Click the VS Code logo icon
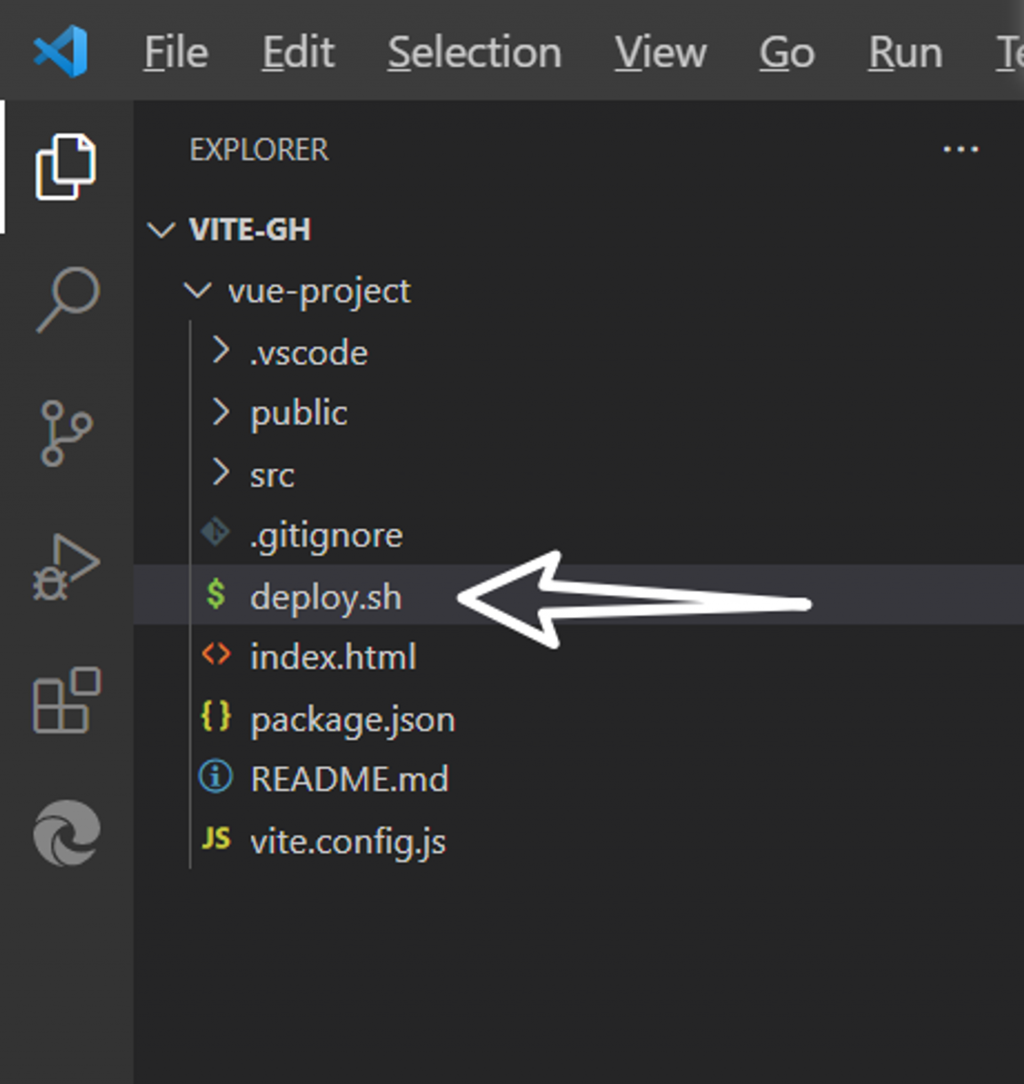Viewport: 1024px width, 1084px height. pyautogui.click(x=61, y=51)
